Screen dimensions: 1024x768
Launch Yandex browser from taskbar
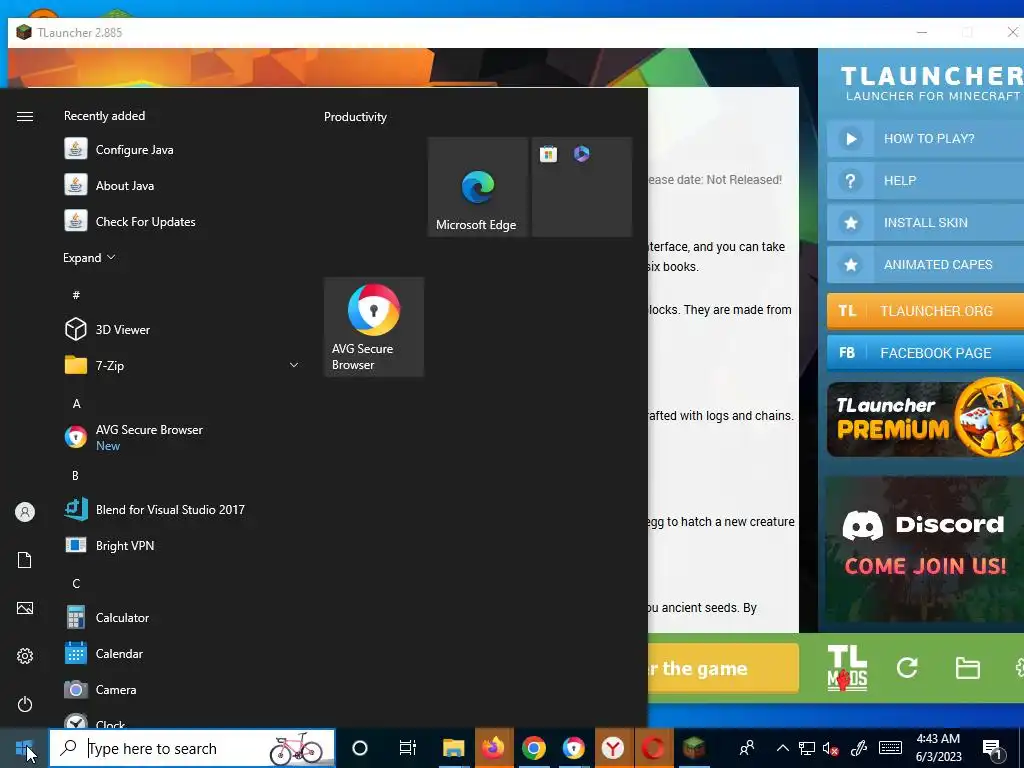pyautogui.click(x=613, y=748)
